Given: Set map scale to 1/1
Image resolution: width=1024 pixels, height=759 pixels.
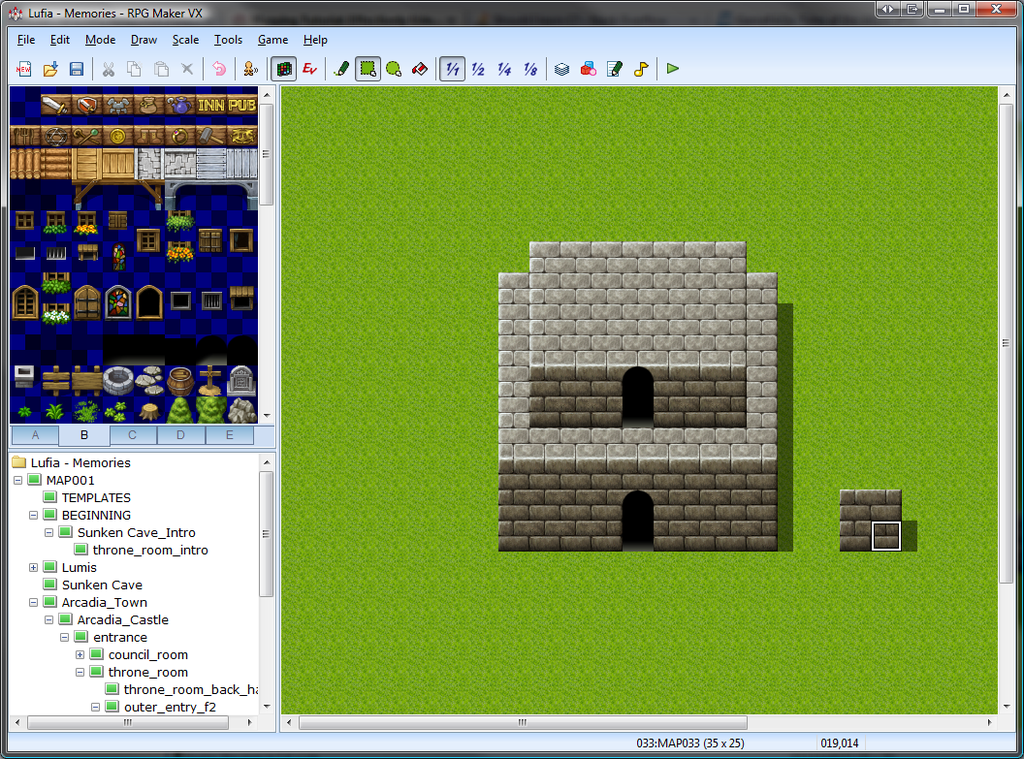Looking at the screenshot, I should point(452,69).
